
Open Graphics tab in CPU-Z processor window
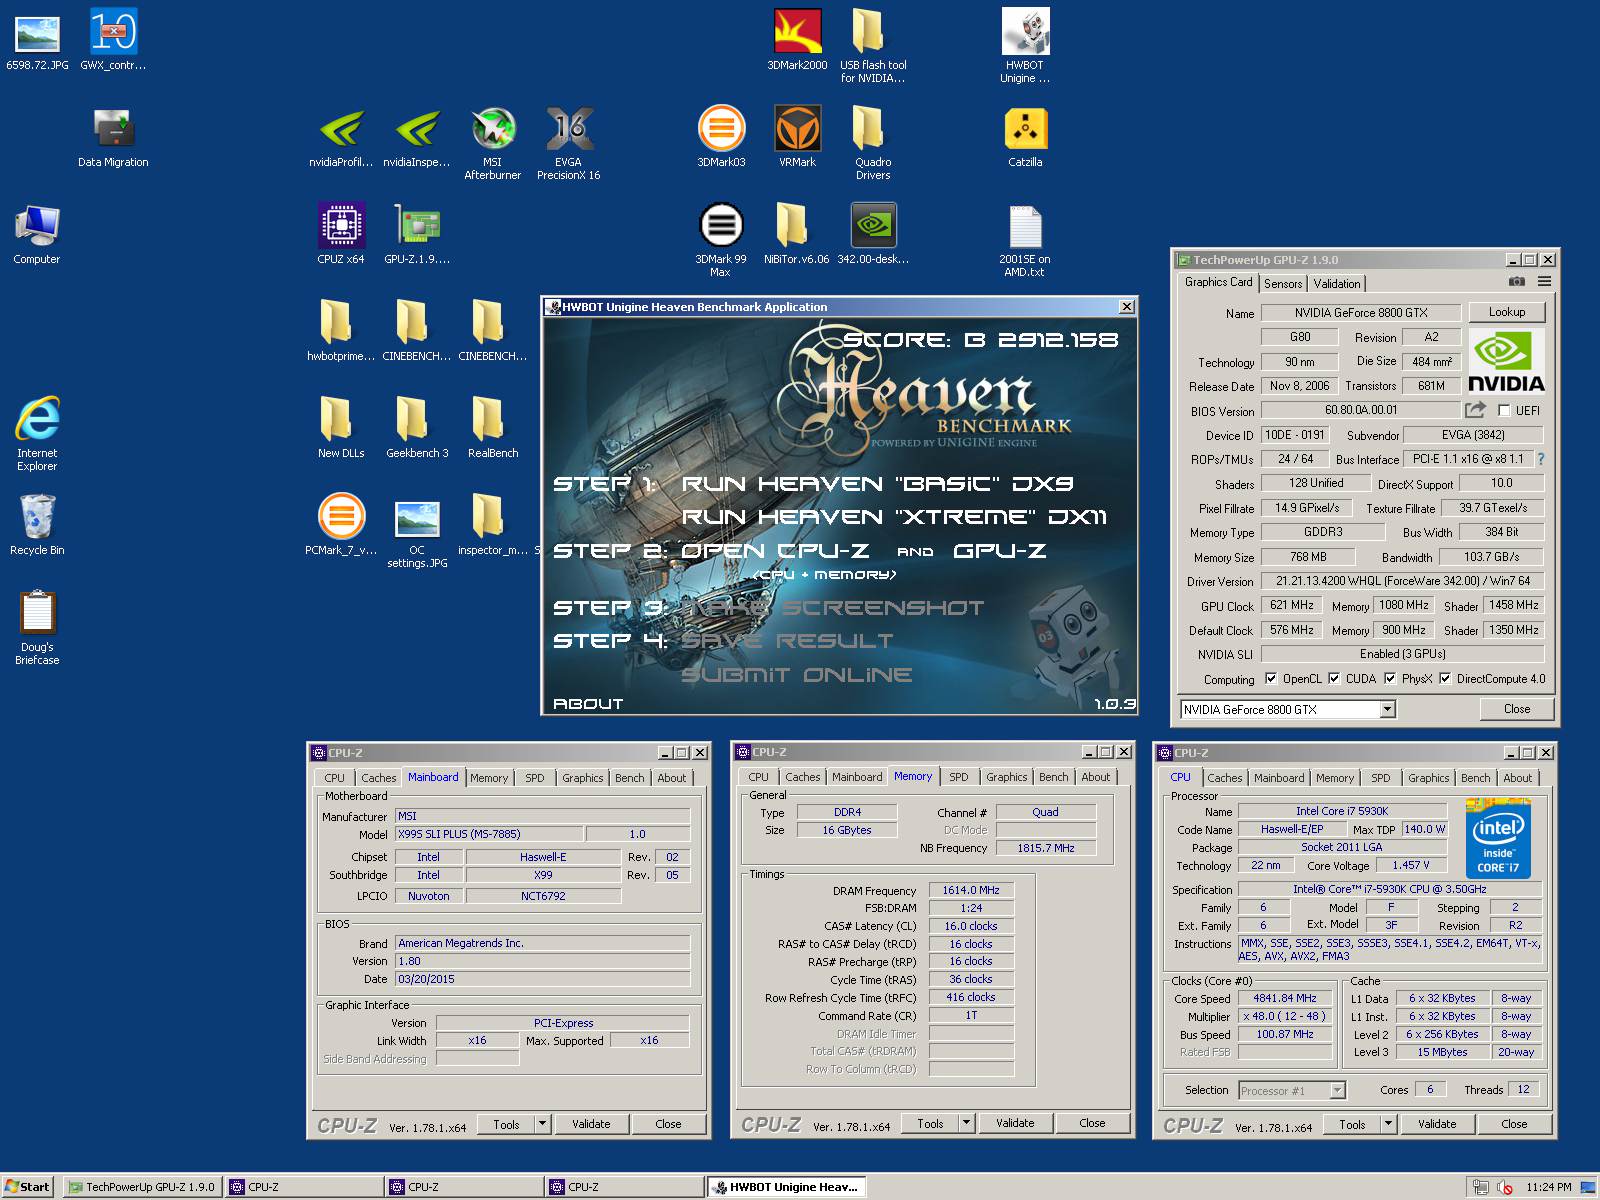point(1428,778)
